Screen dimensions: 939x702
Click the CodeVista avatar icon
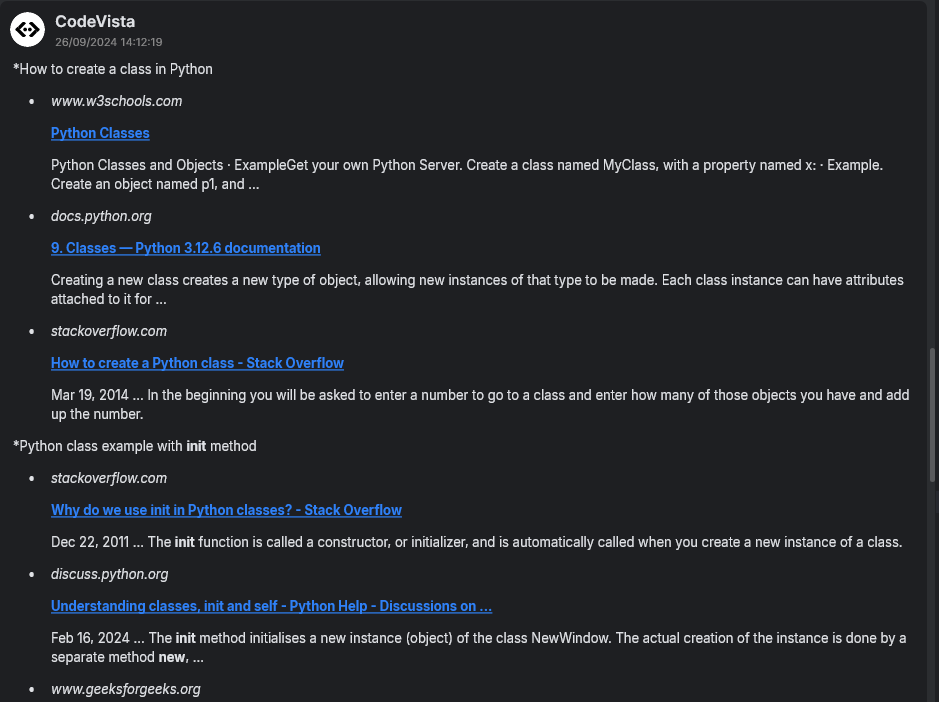[27, 30]
